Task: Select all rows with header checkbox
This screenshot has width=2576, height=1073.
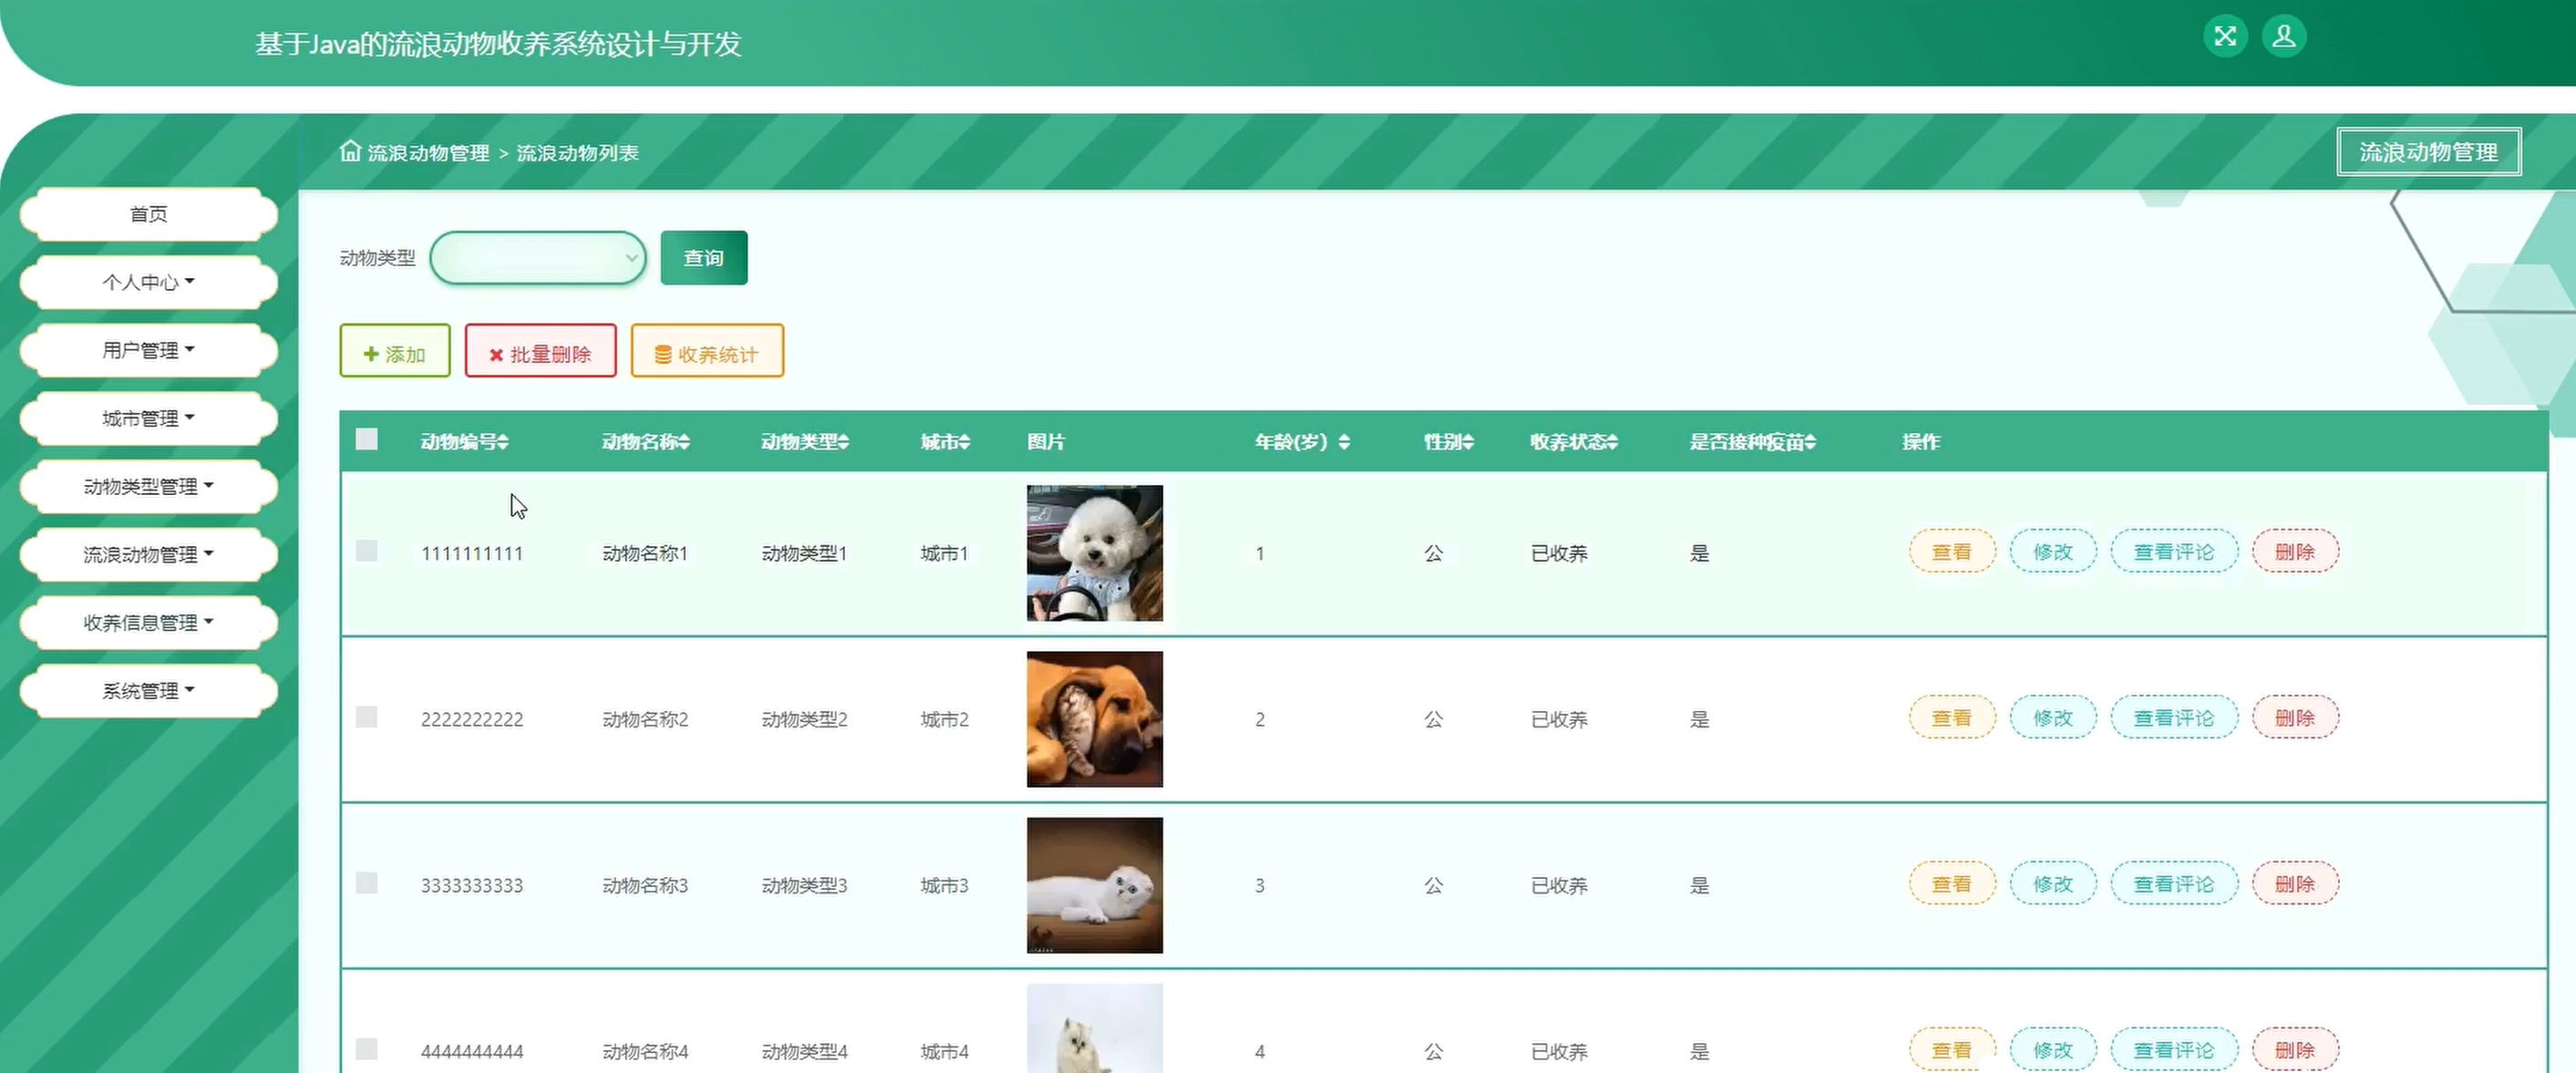Action: tap(367, 439)
